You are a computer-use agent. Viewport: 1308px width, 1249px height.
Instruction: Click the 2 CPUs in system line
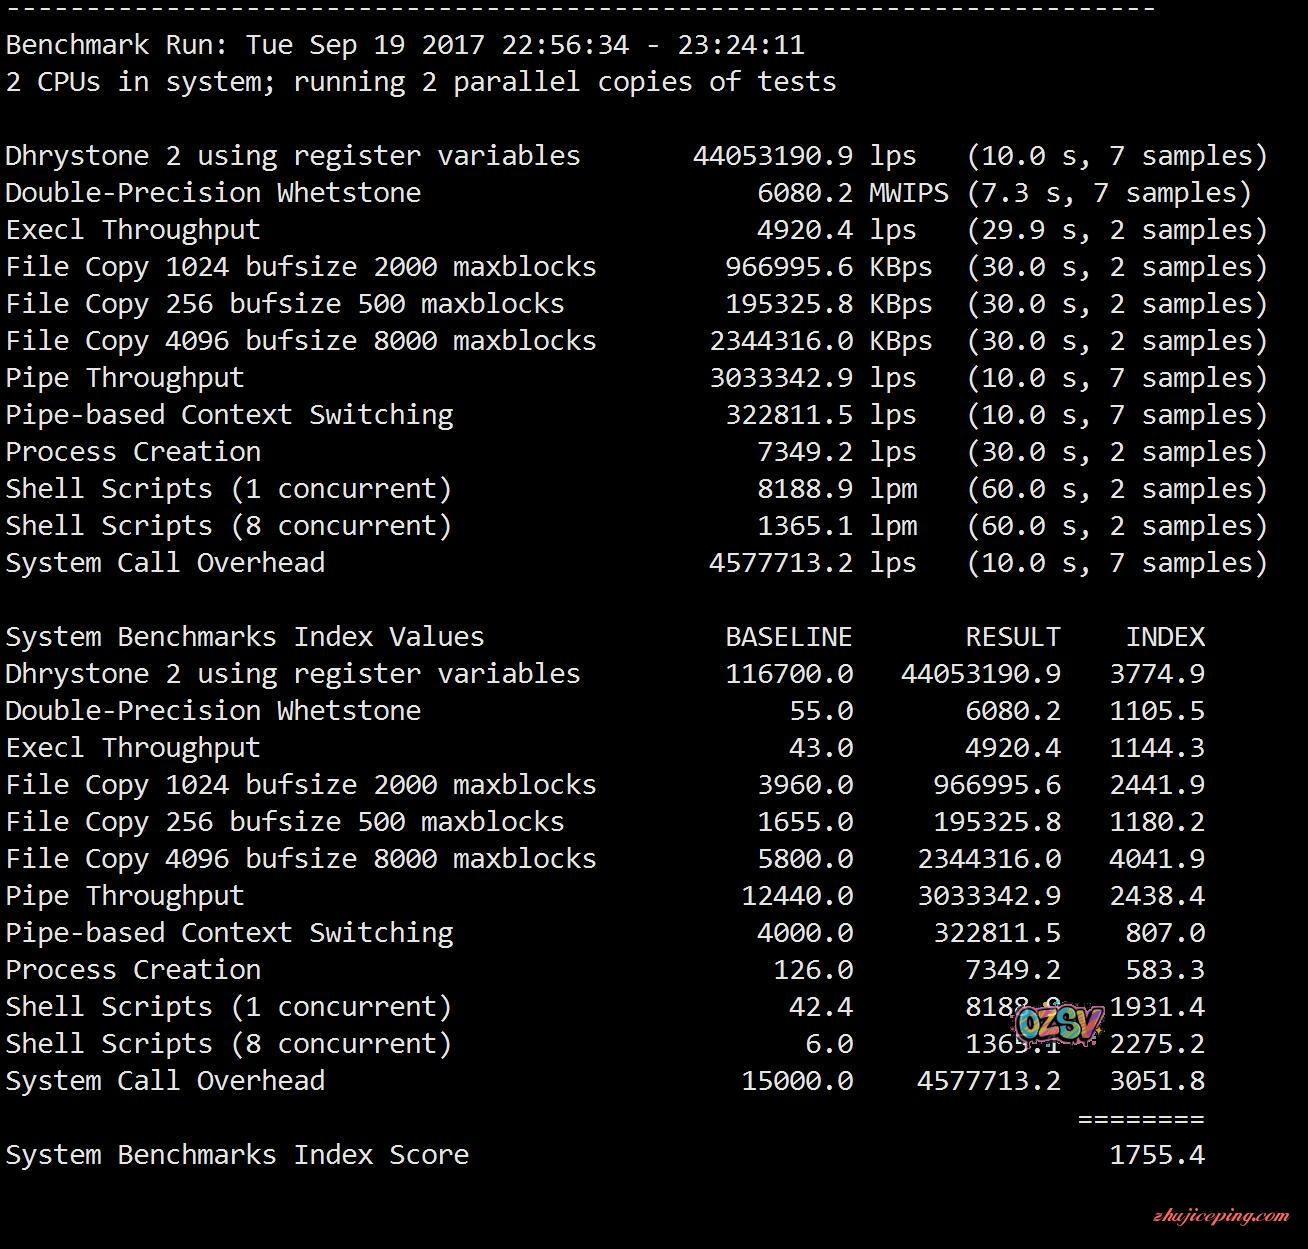421,82
